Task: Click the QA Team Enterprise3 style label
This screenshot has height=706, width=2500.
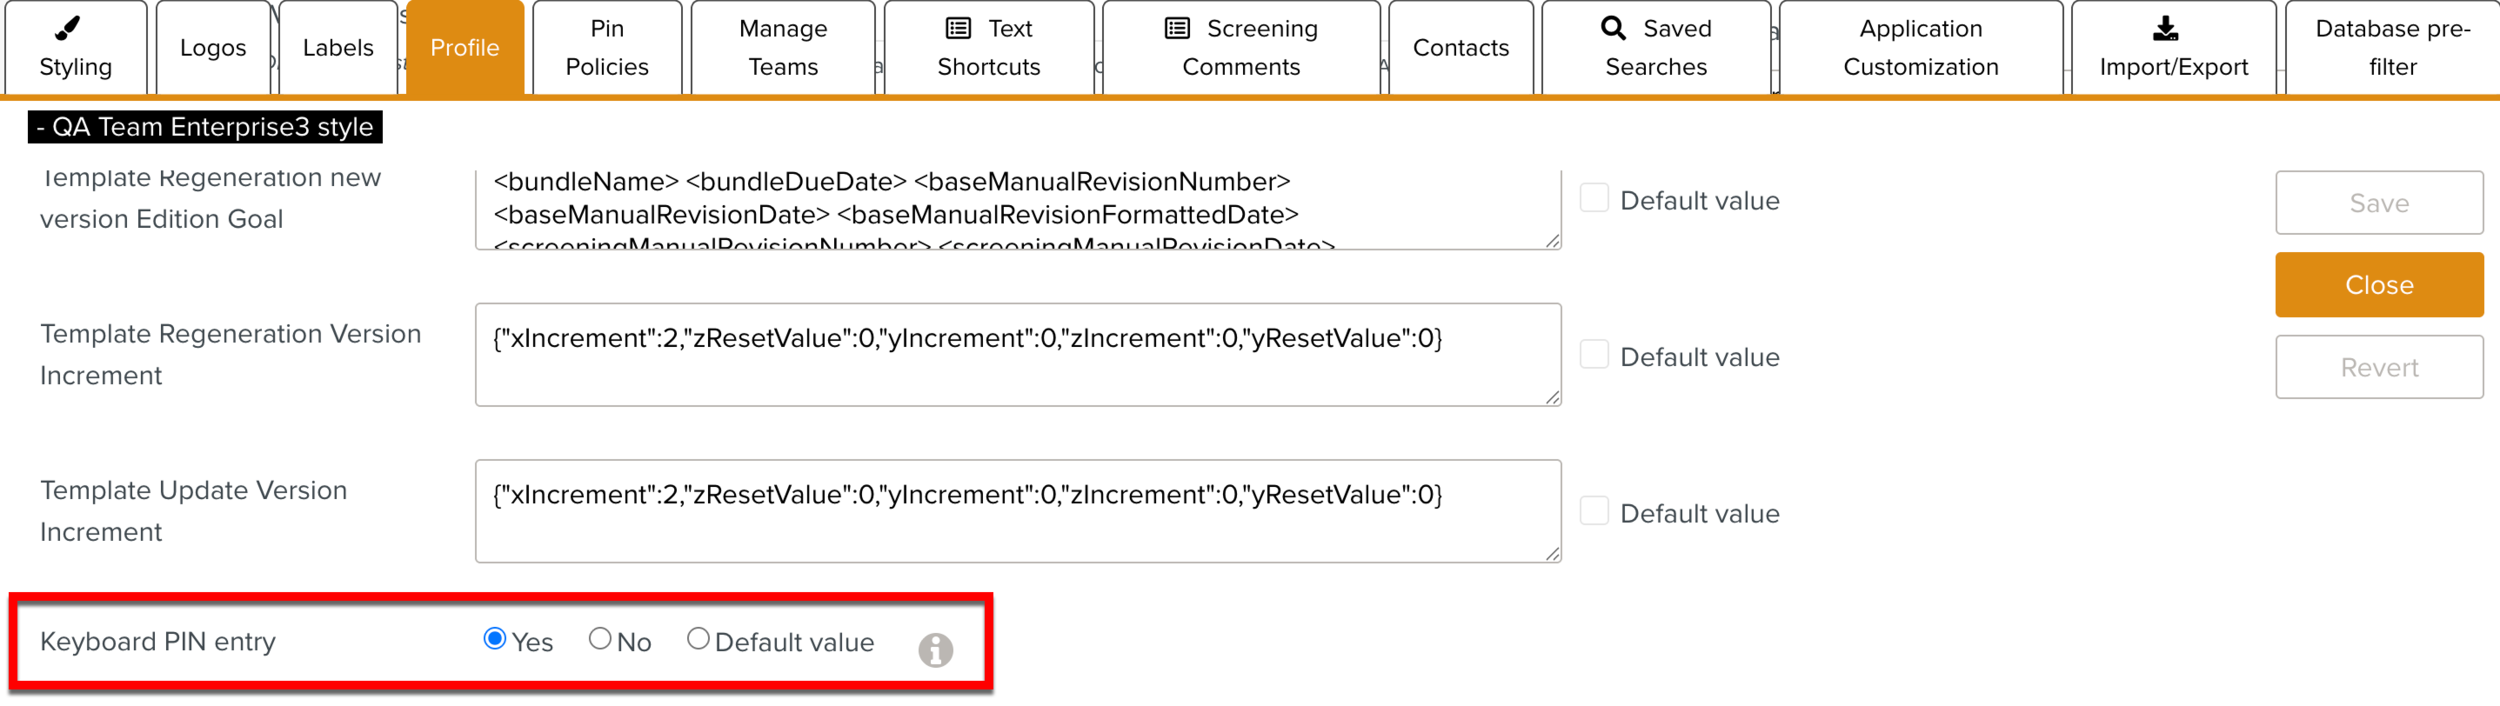Action: click(205, 127)
